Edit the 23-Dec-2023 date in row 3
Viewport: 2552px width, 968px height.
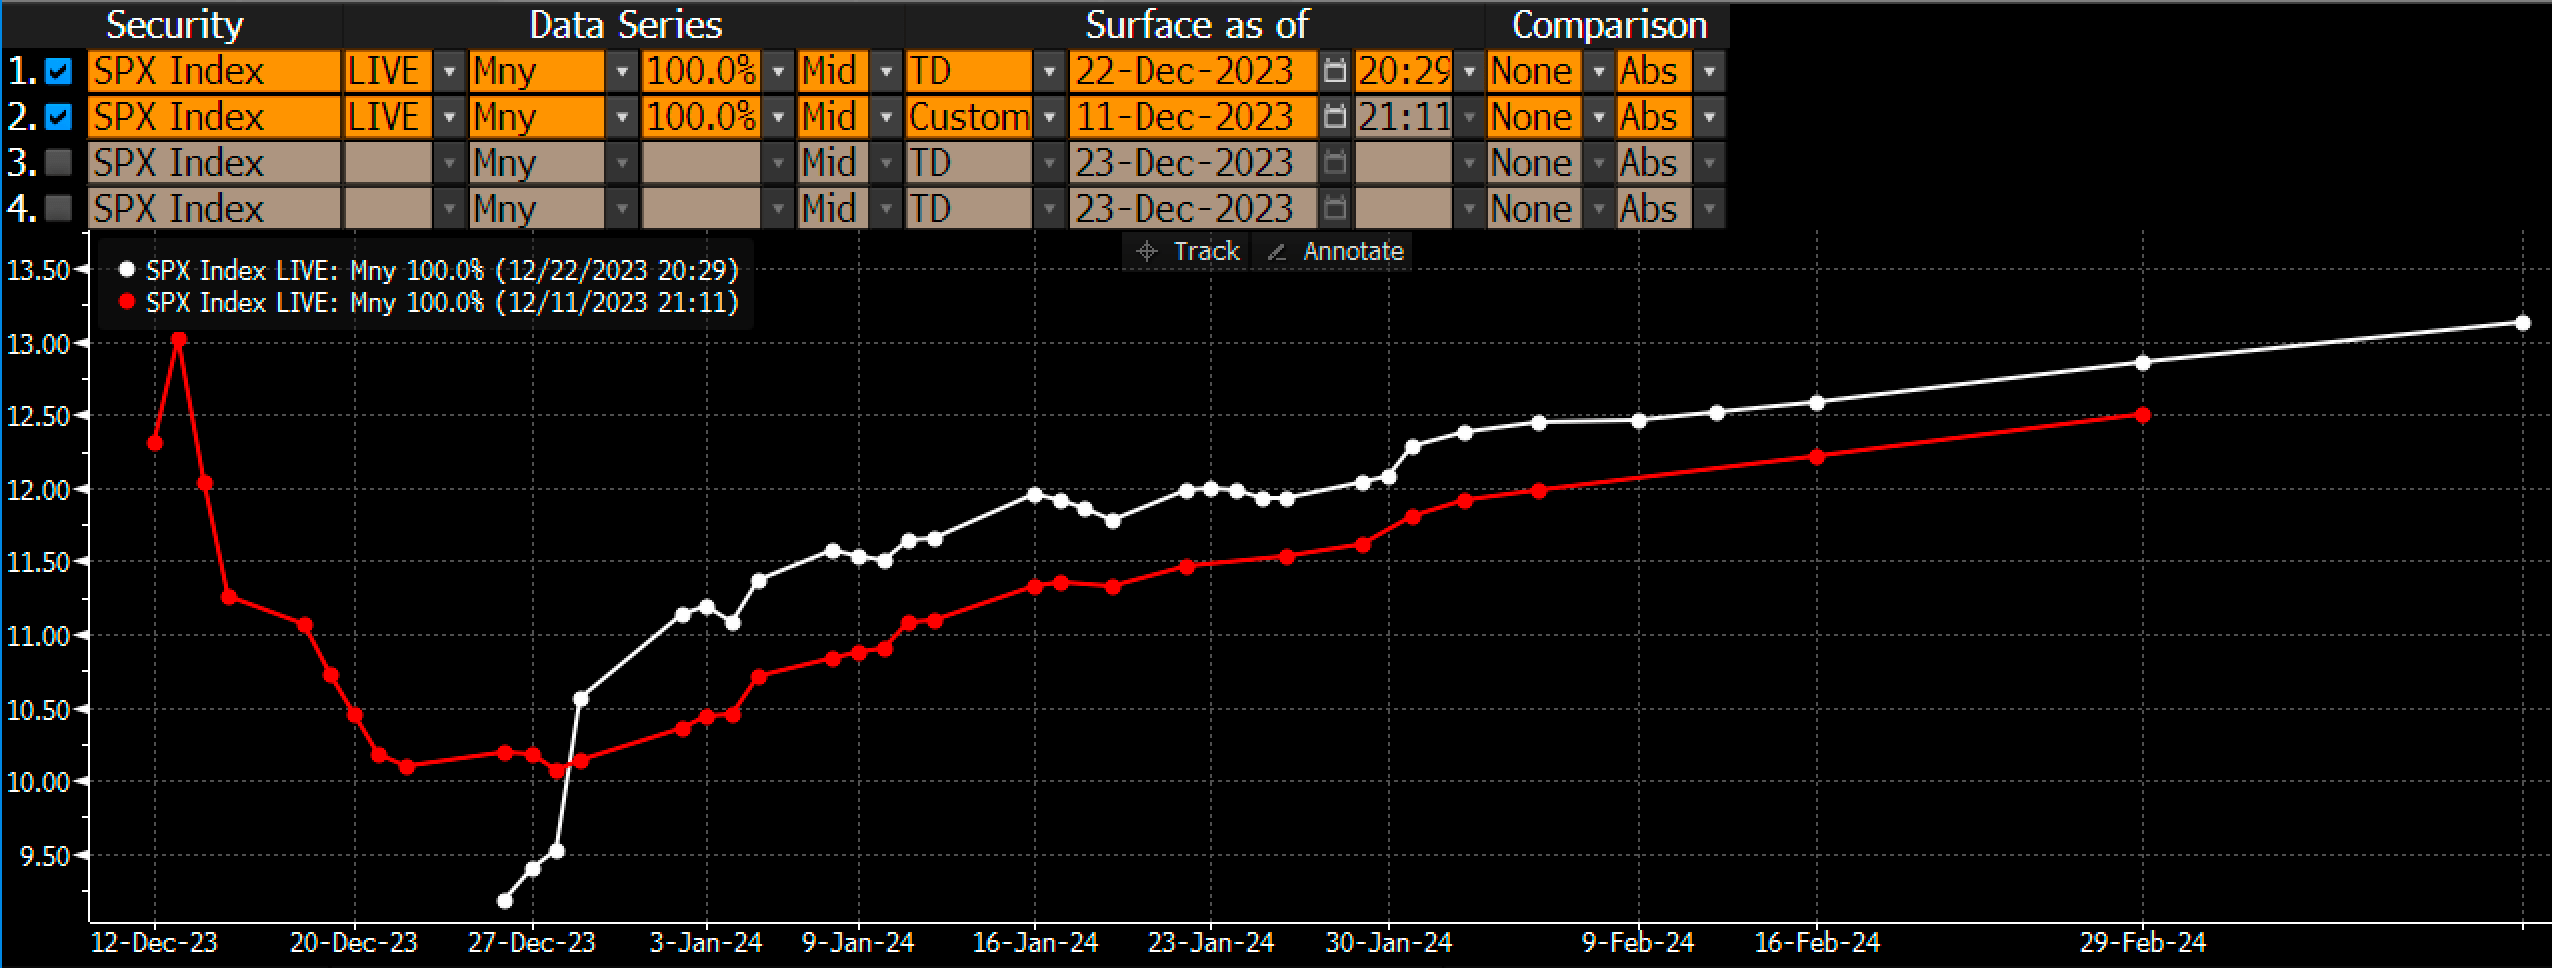[1193, 163]
